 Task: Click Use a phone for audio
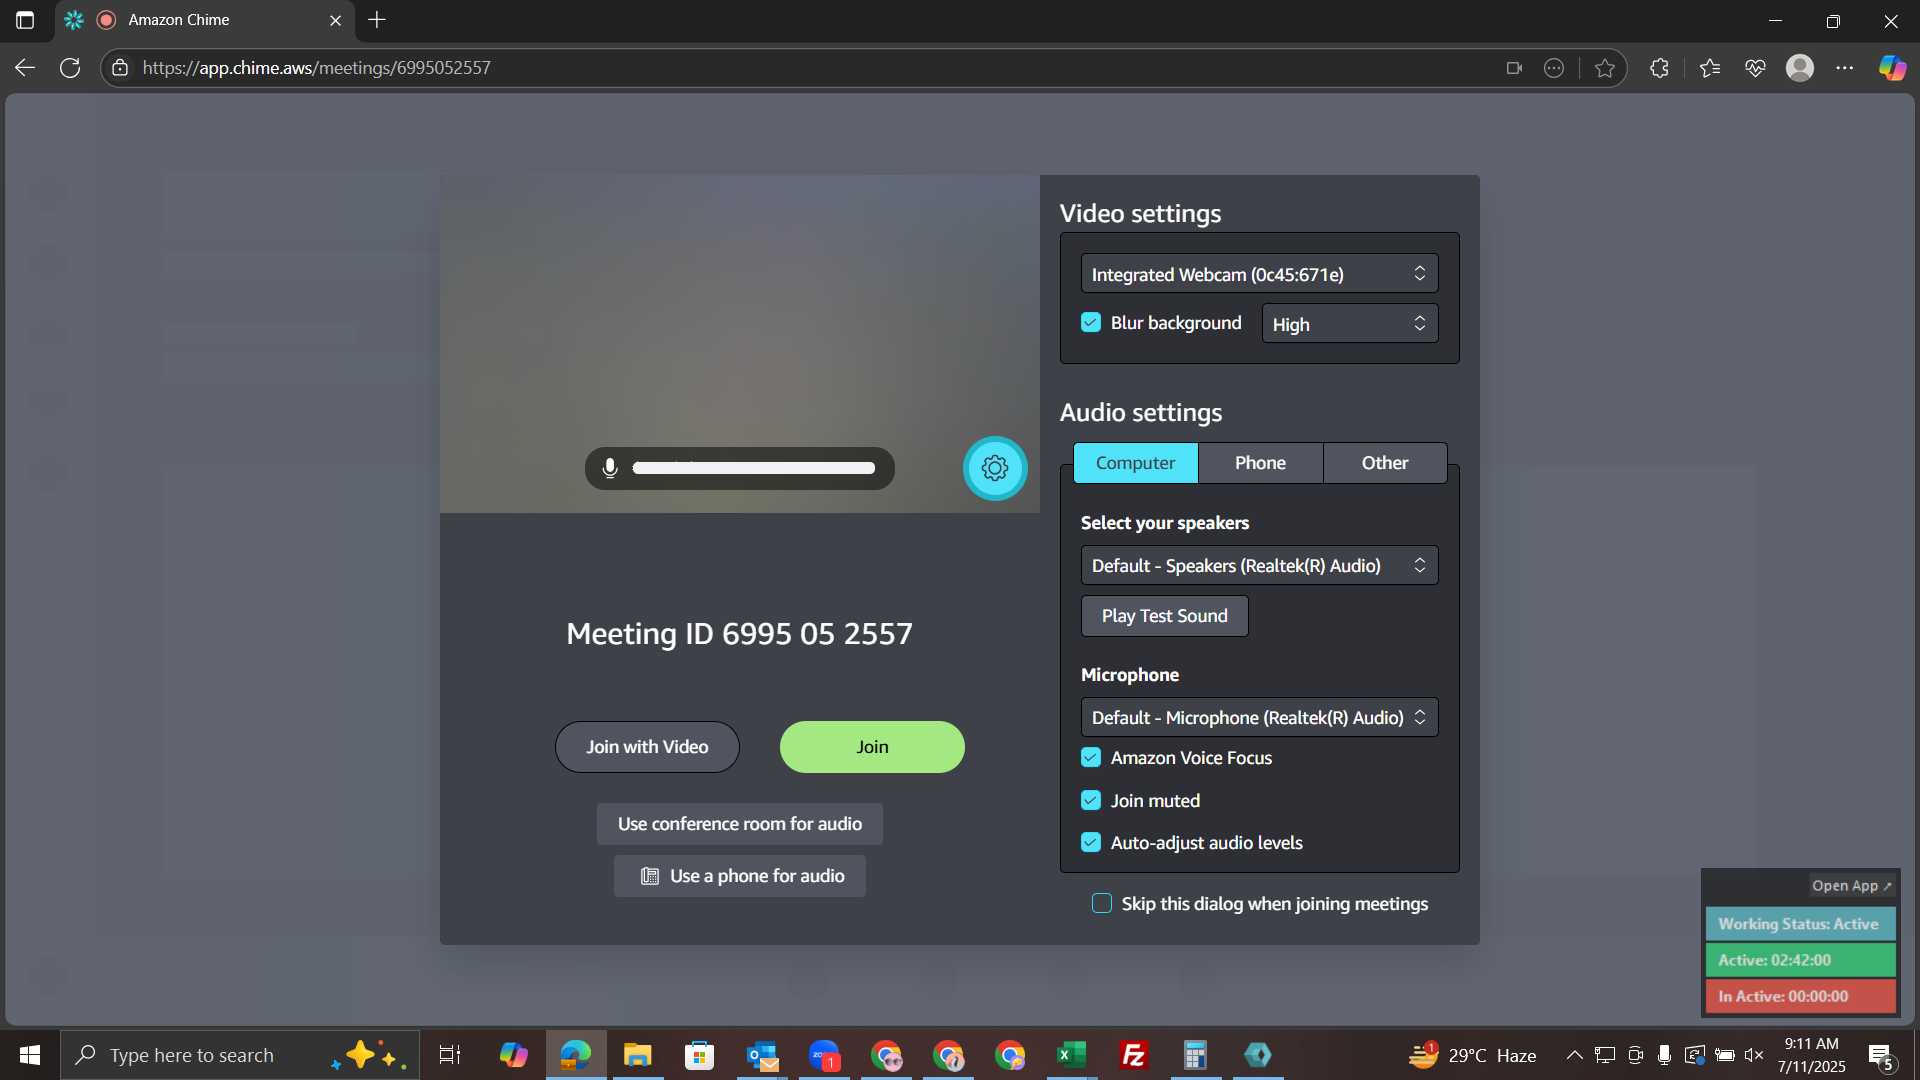click(740, 876)
